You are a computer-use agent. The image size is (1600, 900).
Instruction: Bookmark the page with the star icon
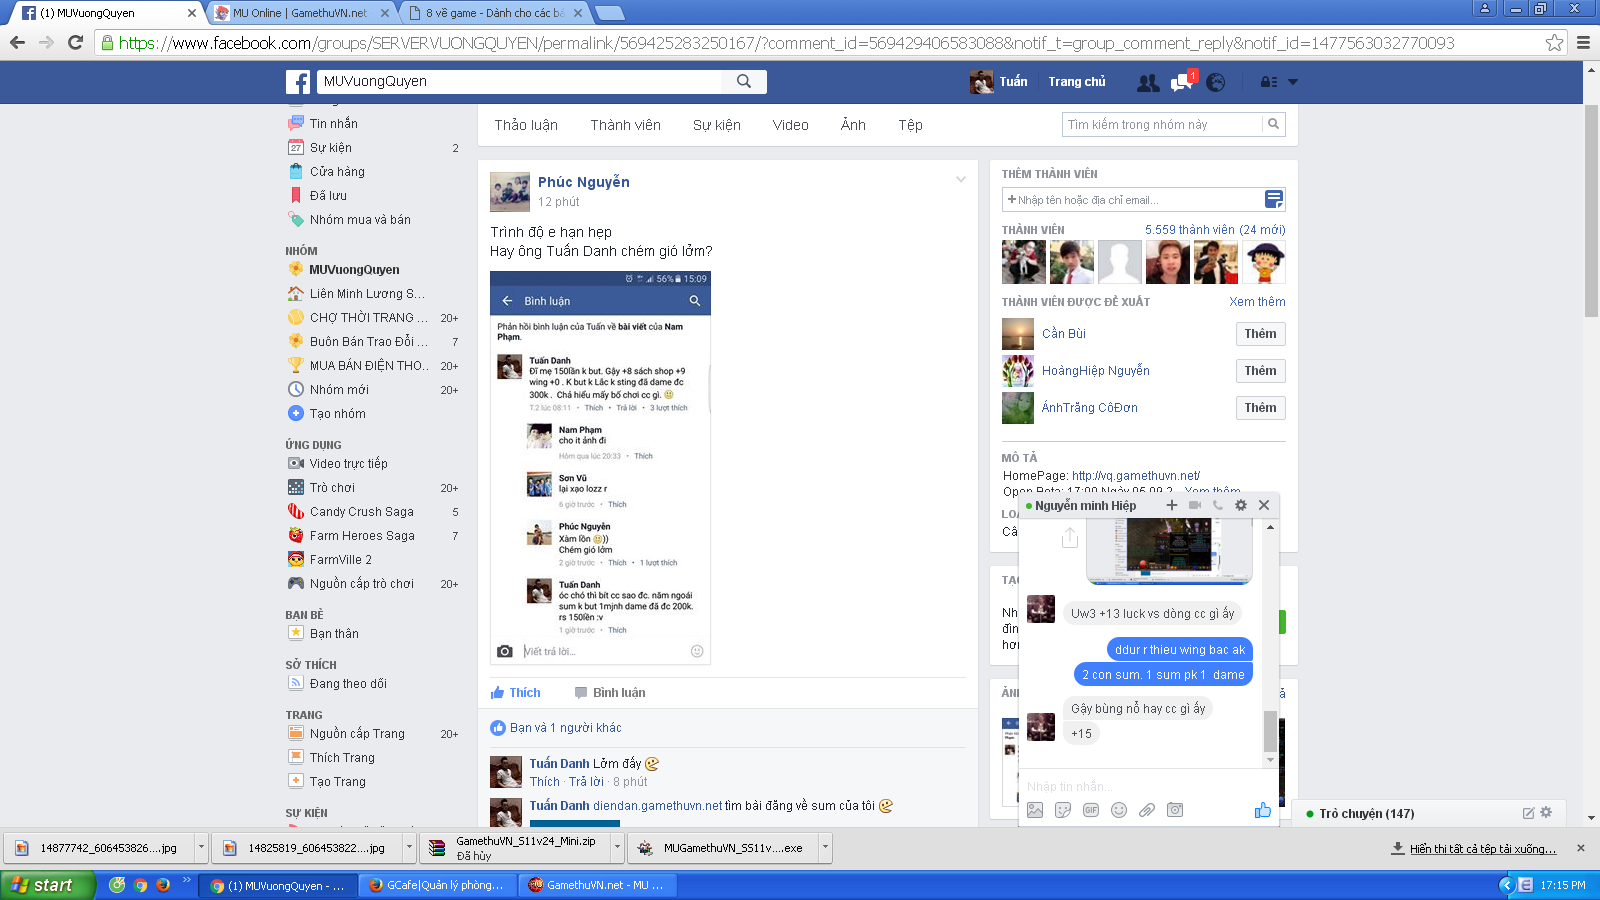(1554, 43)
